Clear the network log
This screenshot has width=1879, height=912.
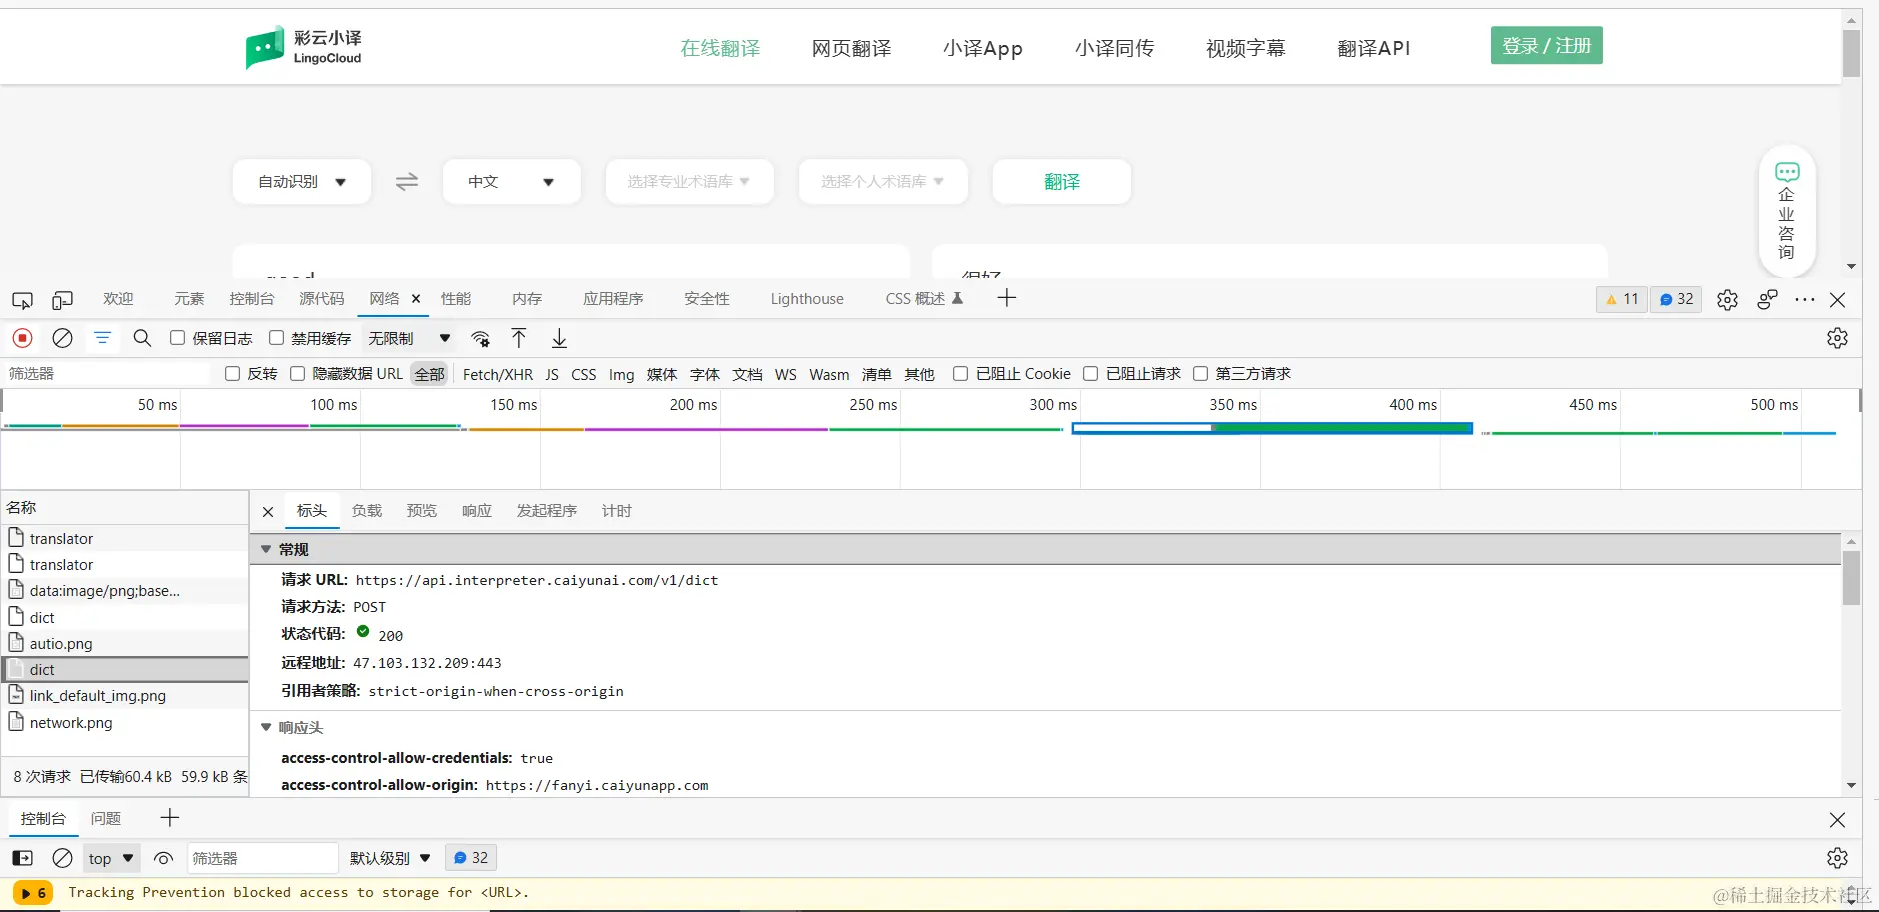pyautogui.click(x=62, y=338)
